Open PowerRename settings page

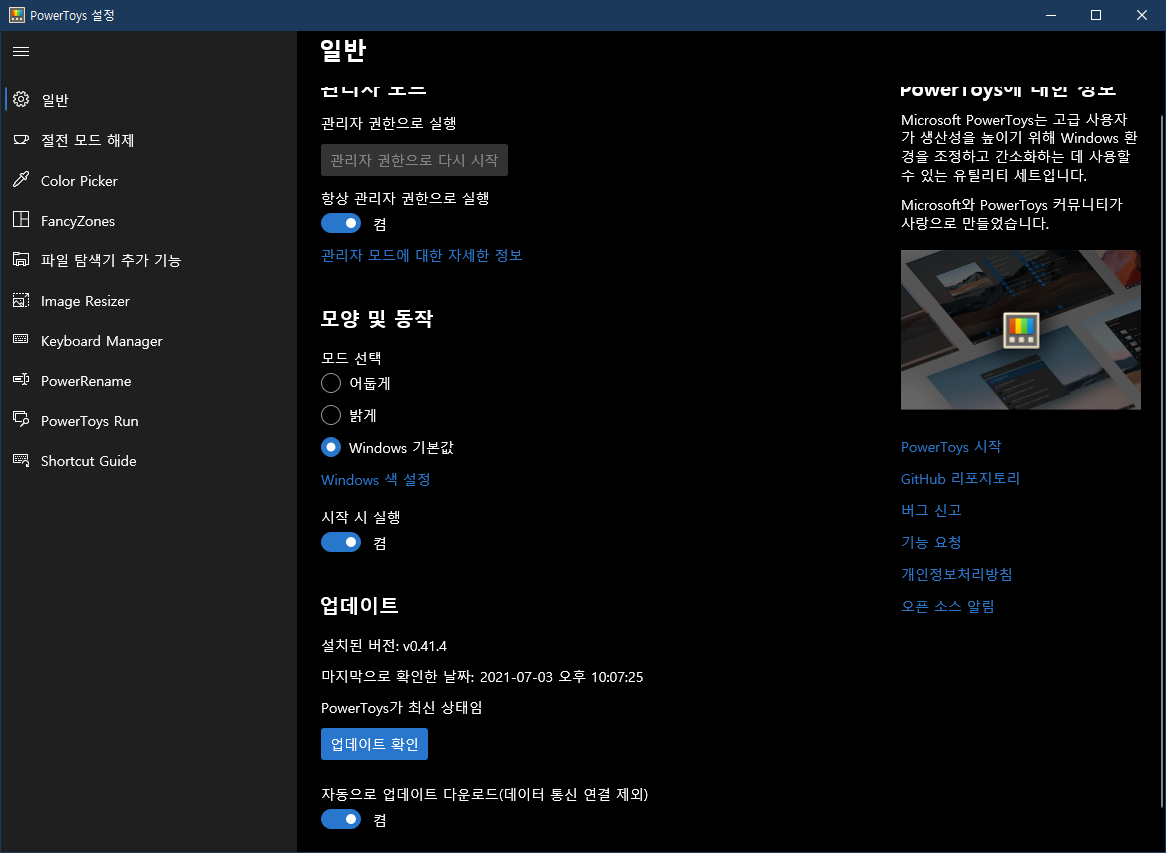(x=149, y=381)
